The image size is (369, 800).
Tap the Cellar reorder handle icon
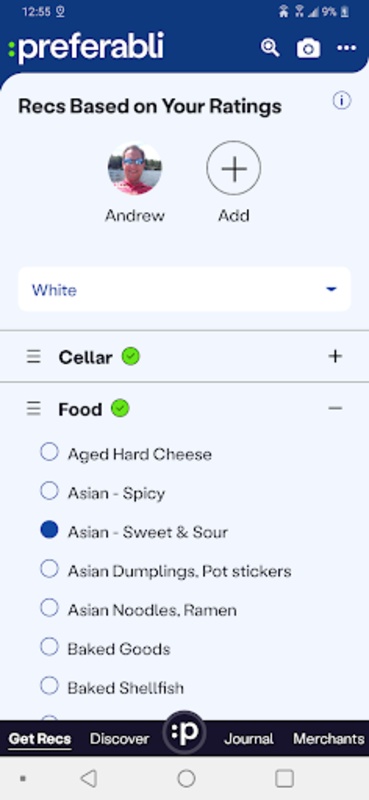click(x=34, y=357)
